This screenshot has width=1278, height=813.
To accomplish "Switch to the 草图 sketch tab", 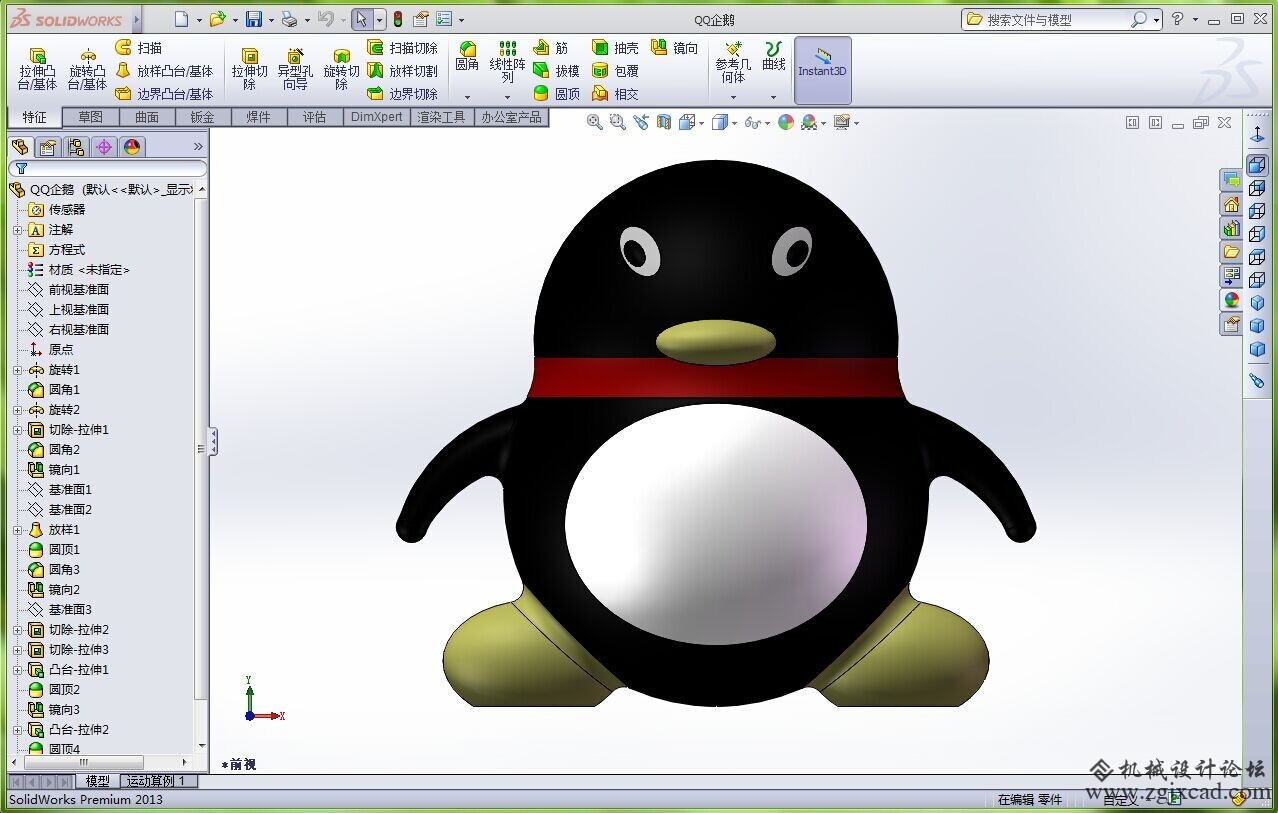I will click(x=90, y=117).
